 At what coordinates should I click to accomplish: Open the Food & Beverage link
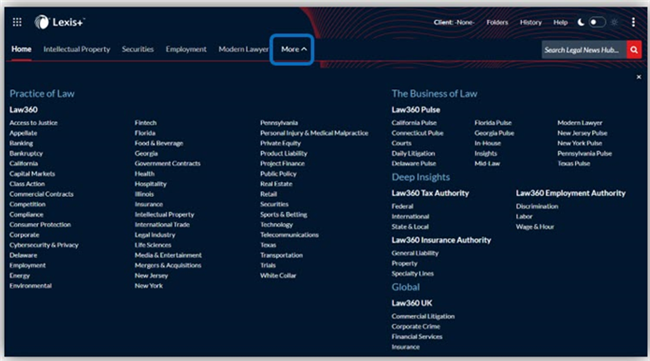(x=159, y=143)
